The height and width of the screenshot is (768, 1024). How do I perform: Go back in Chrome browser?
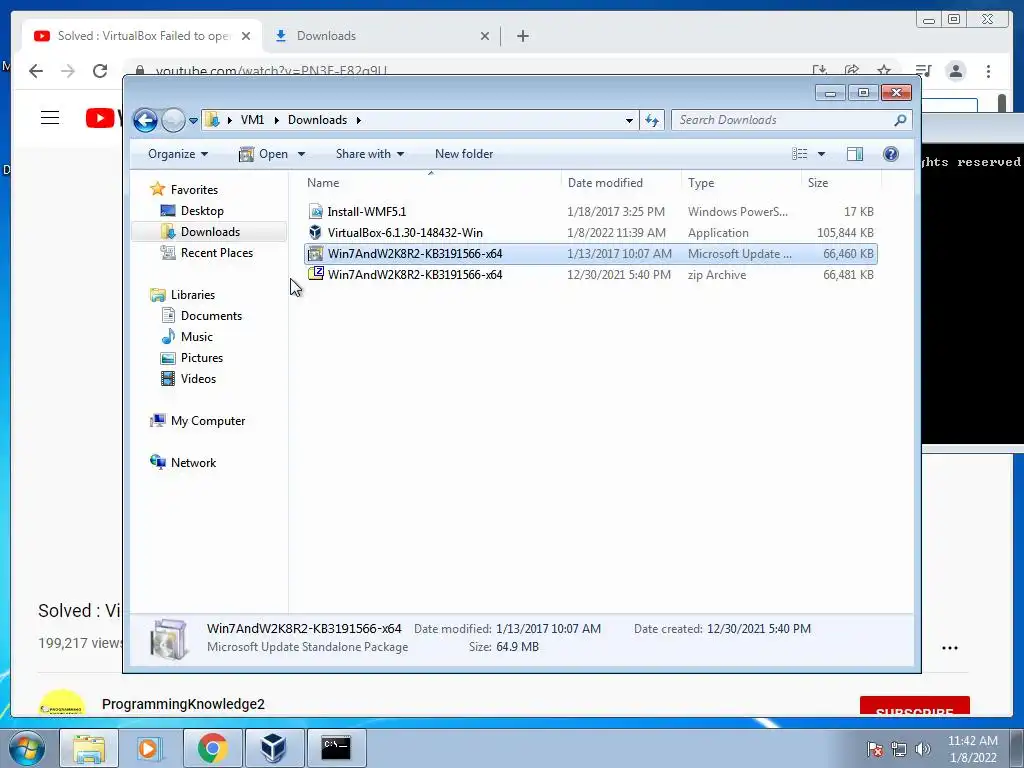36,71
